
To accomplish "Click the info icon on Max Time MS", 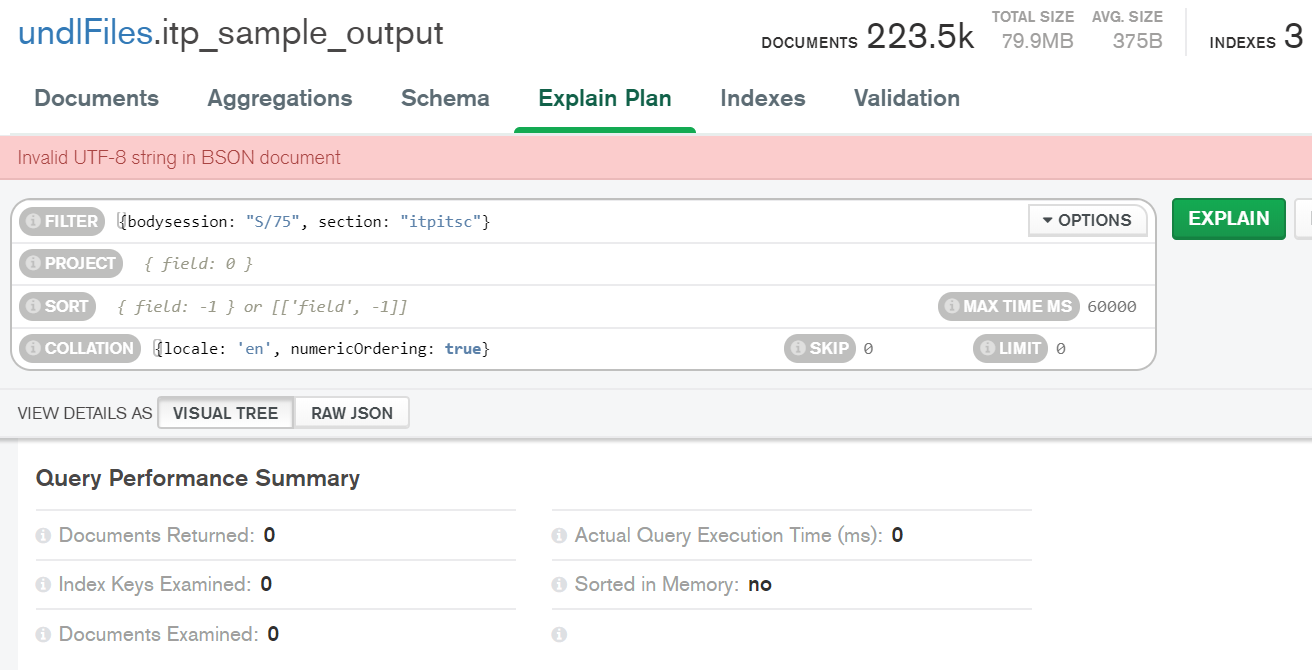I will pos(952,307).
